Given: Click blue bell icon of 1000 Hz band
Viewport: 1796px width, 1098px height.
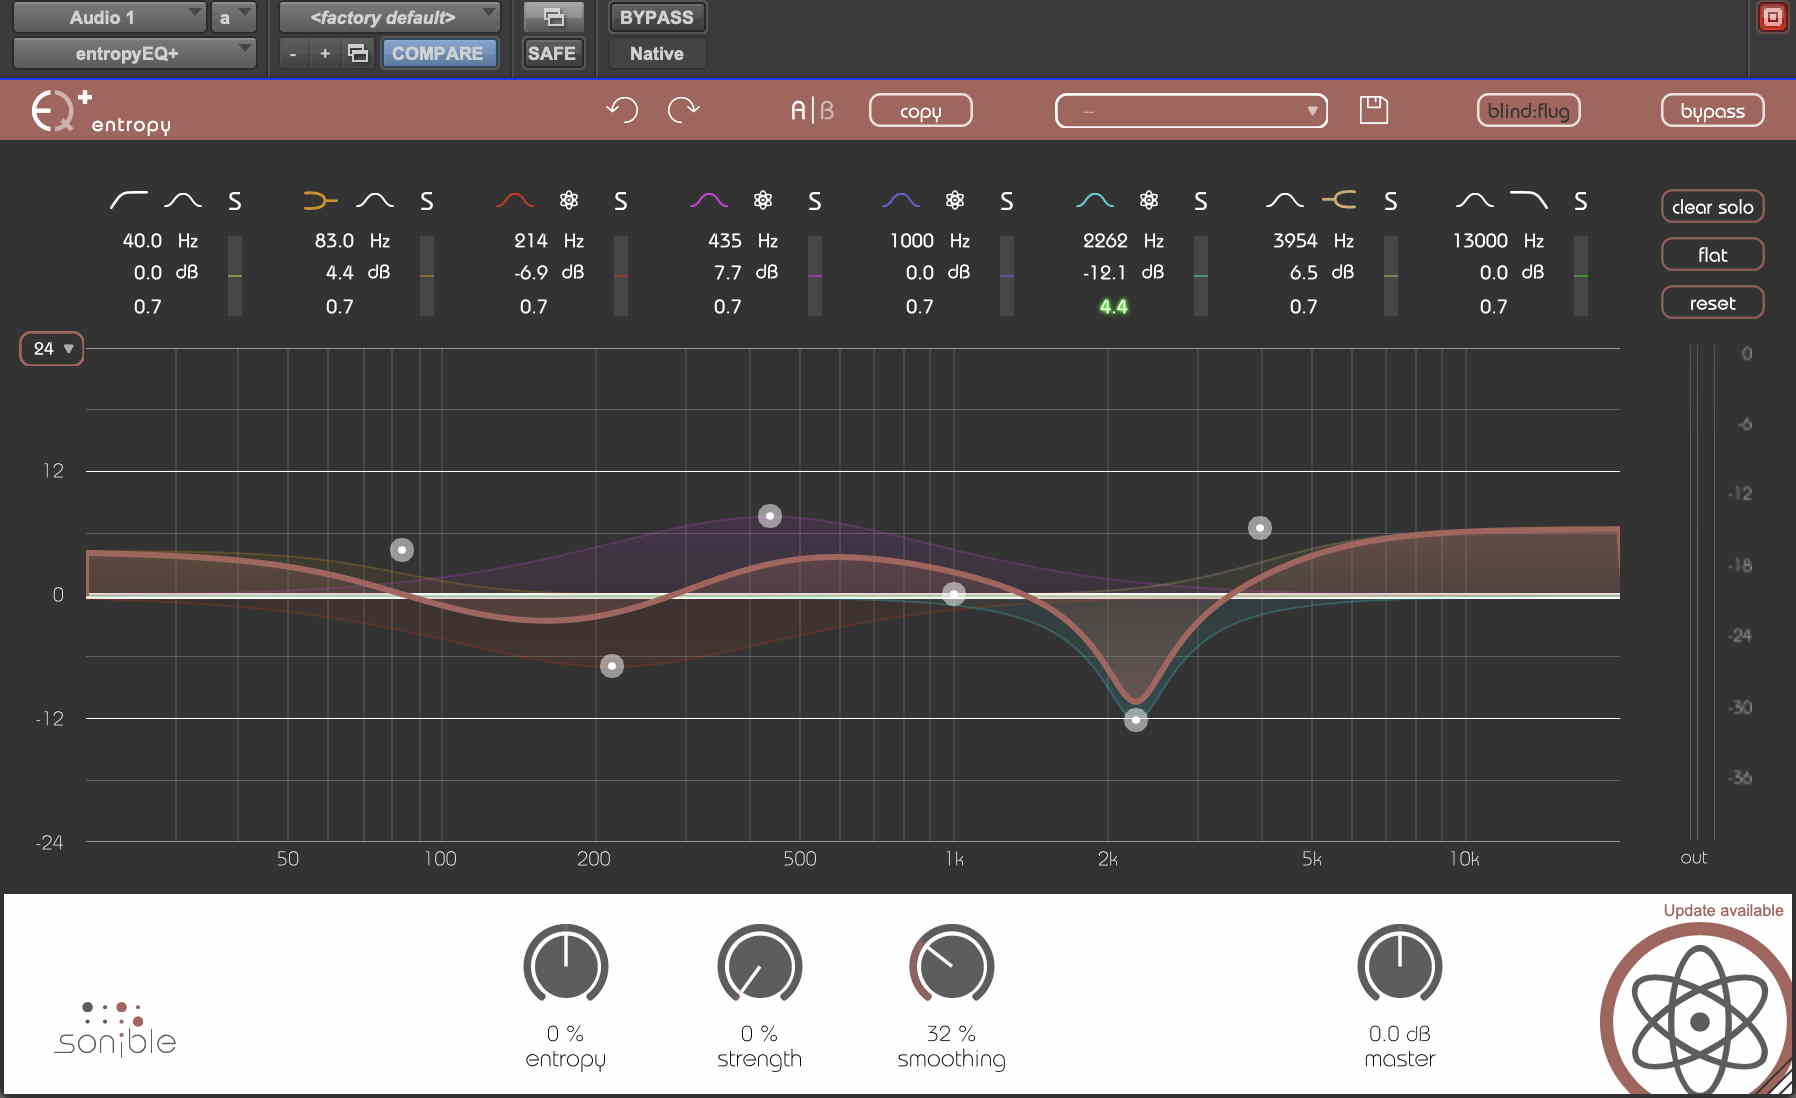Looking at the screenshot, I should click(x=901, y=200).
